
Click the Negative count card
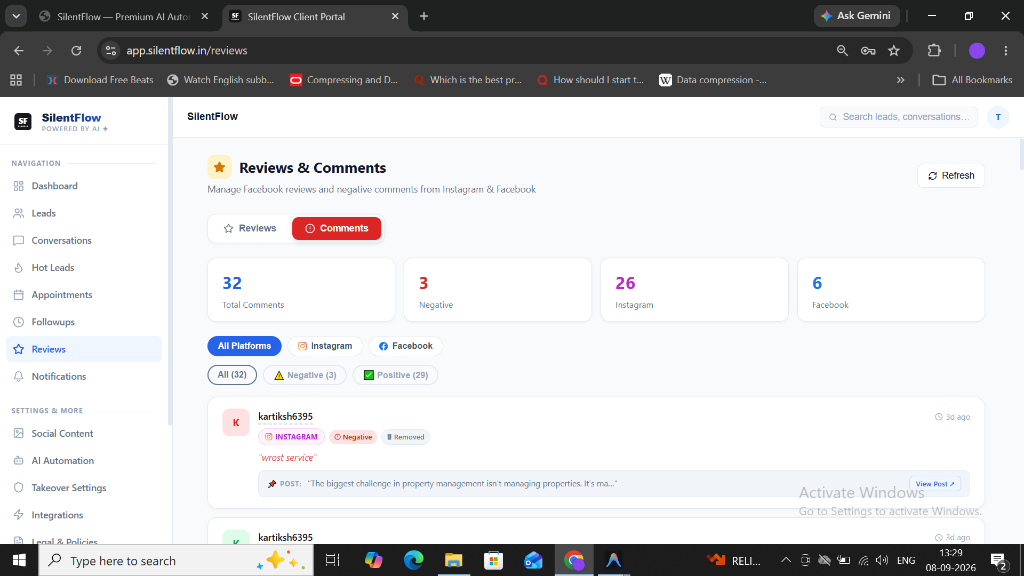[x=498, y=289]
